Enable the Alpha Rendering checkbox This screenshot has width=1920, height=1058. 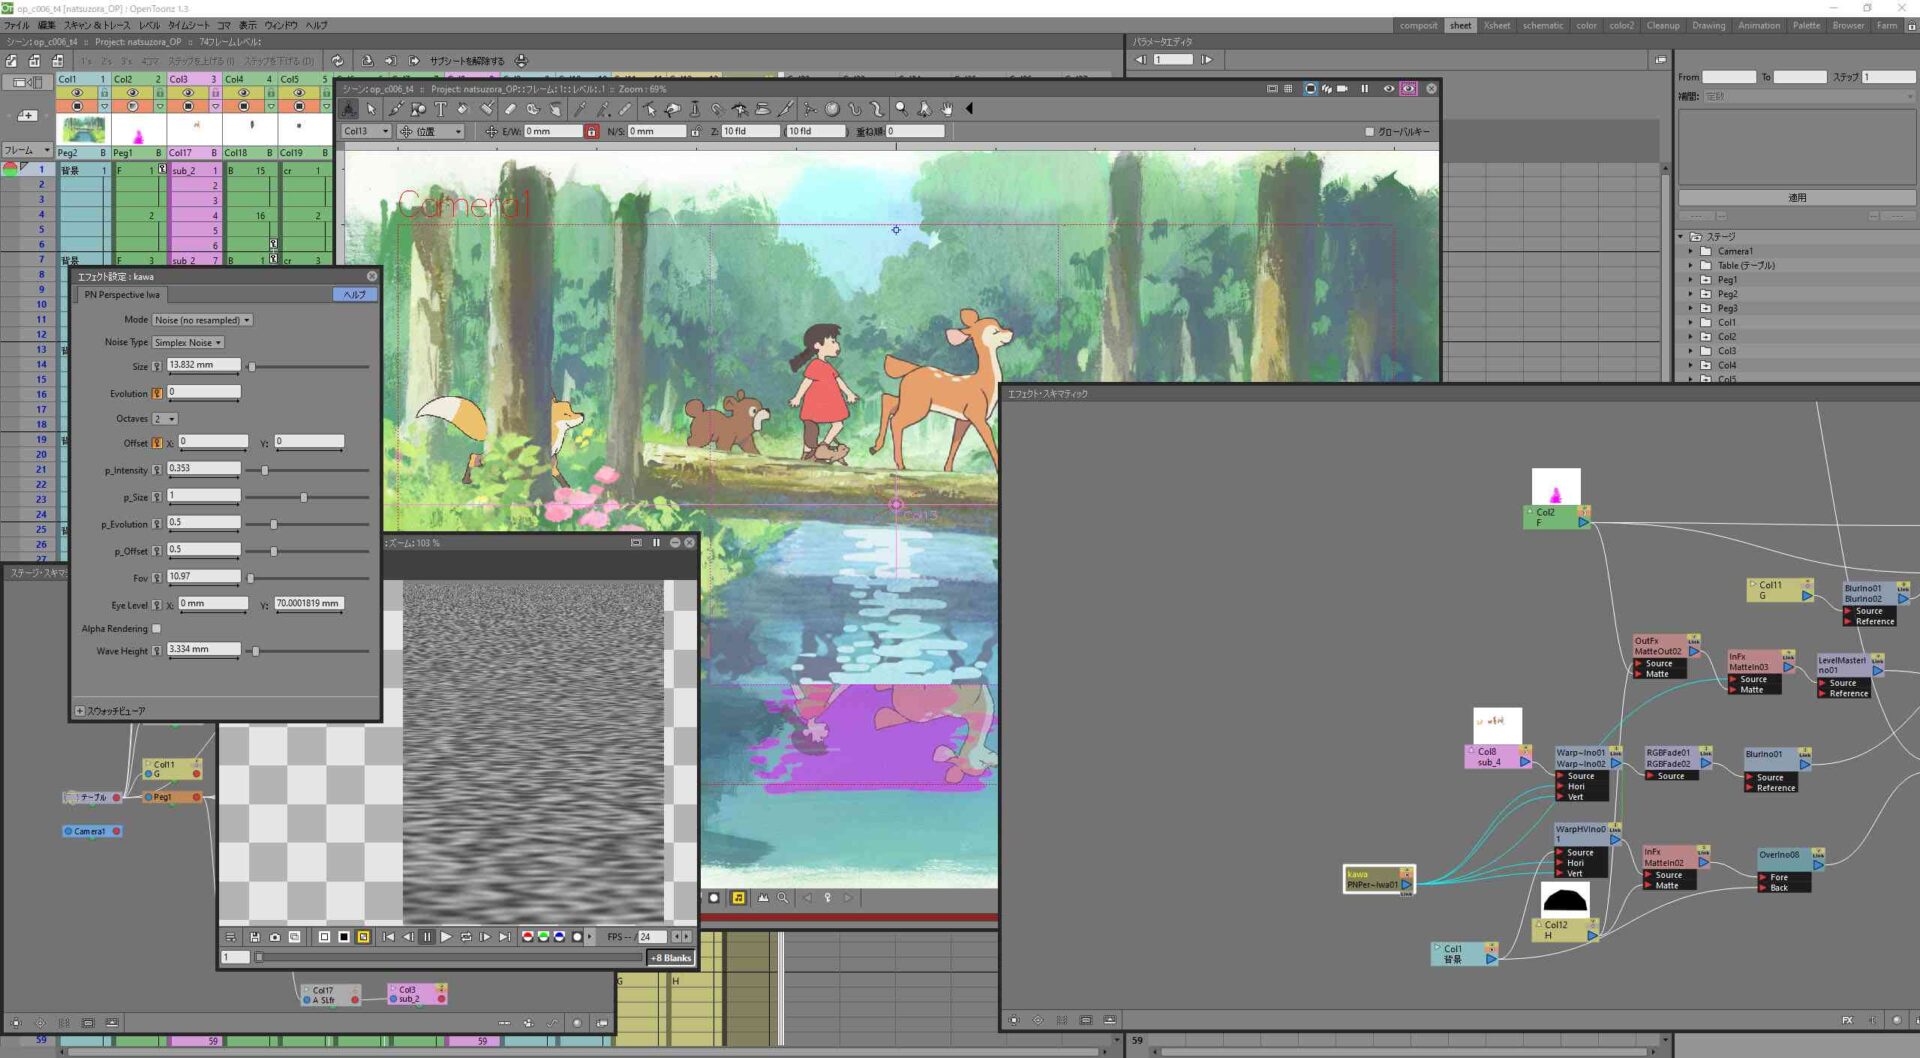(157, 628)
